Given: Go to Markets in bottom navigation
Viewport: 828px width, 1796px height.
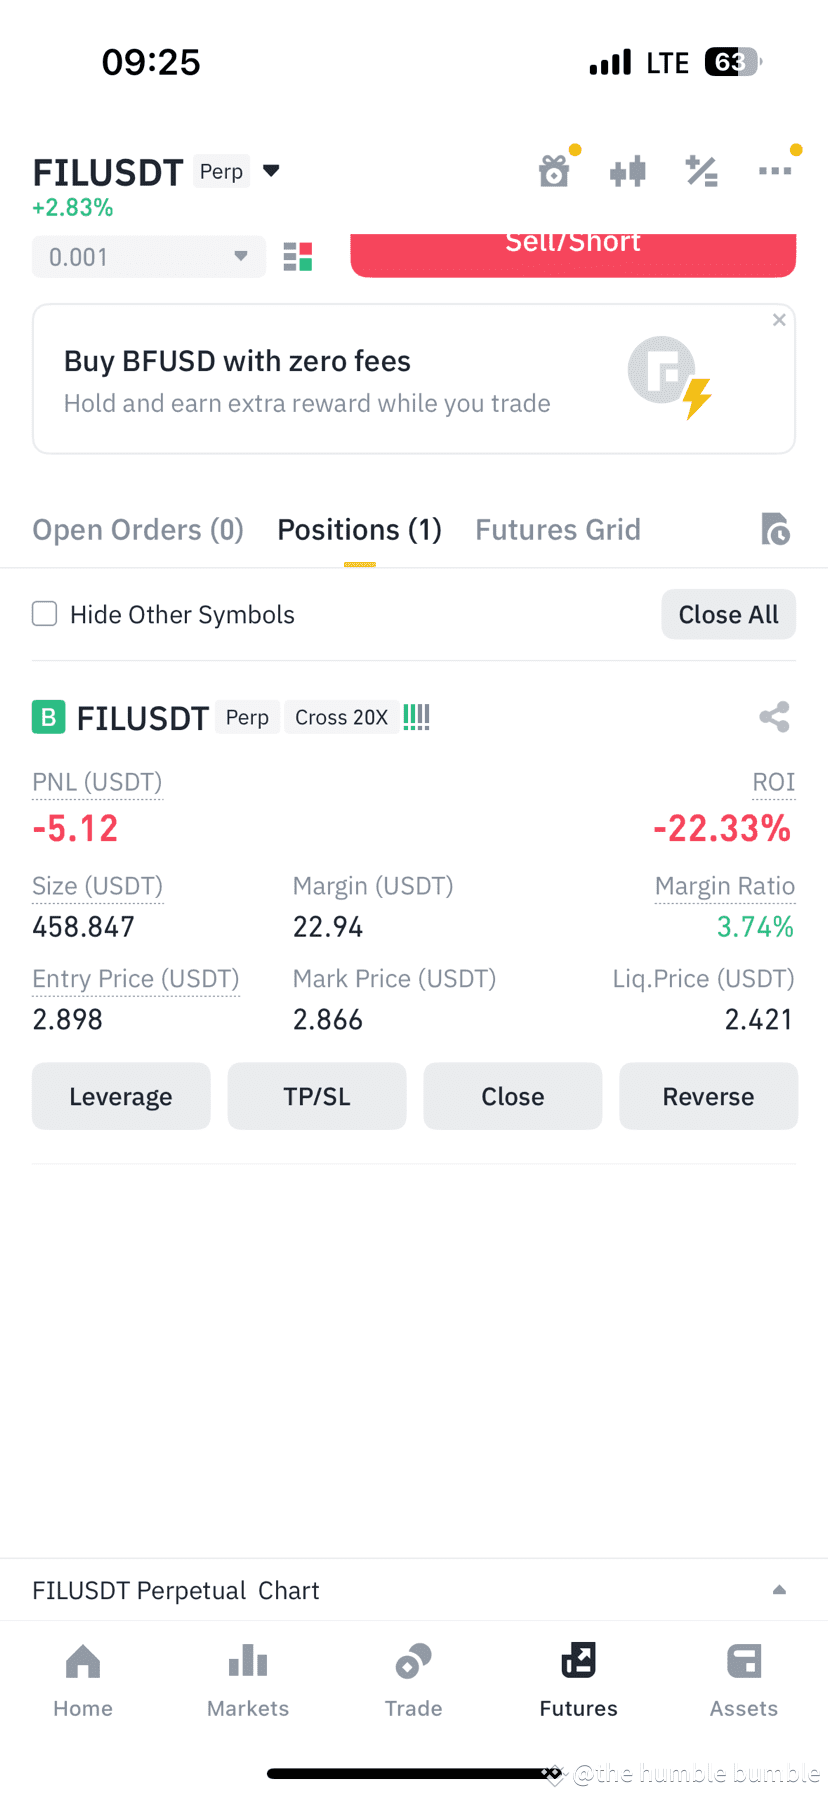Looking at the screenshot, I should pyautogui.click(x=248, y=1680).
